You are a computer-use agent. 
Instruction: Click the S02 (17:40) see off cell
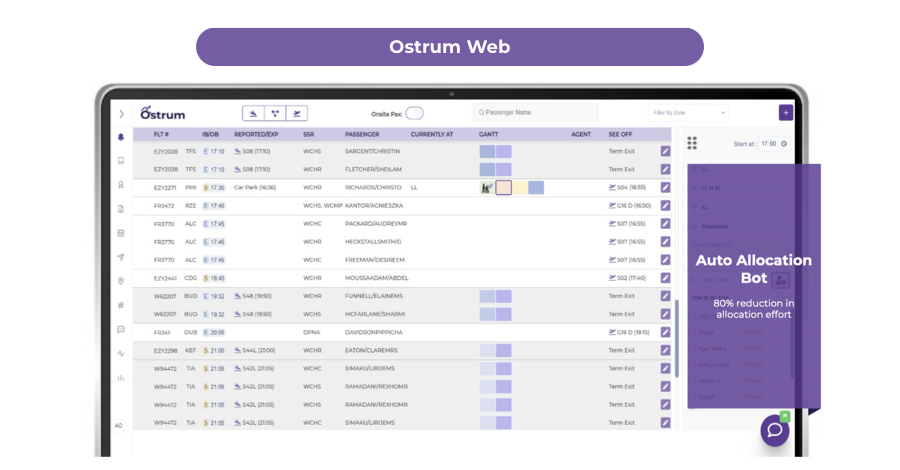coord(627,278)
